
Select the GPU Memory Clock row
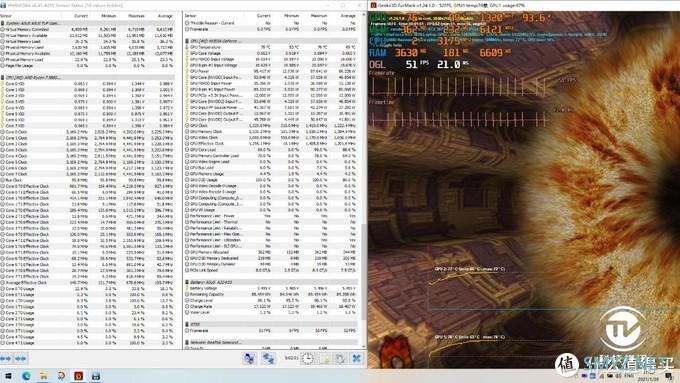pyautogui.click(x=271, y=131)
